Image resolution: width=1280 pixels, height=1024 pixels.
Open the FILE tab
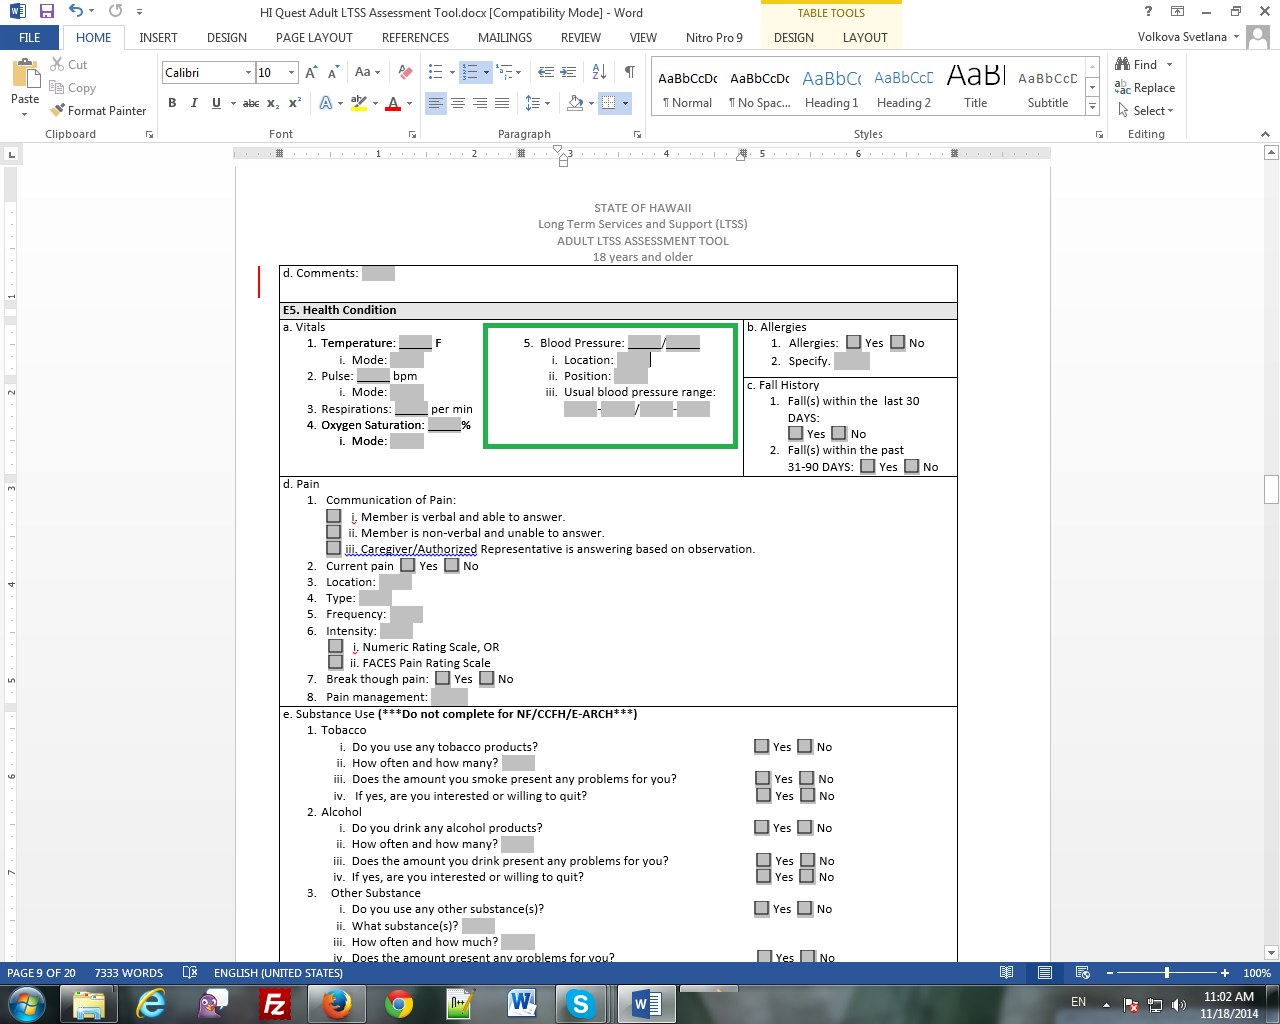30,38
